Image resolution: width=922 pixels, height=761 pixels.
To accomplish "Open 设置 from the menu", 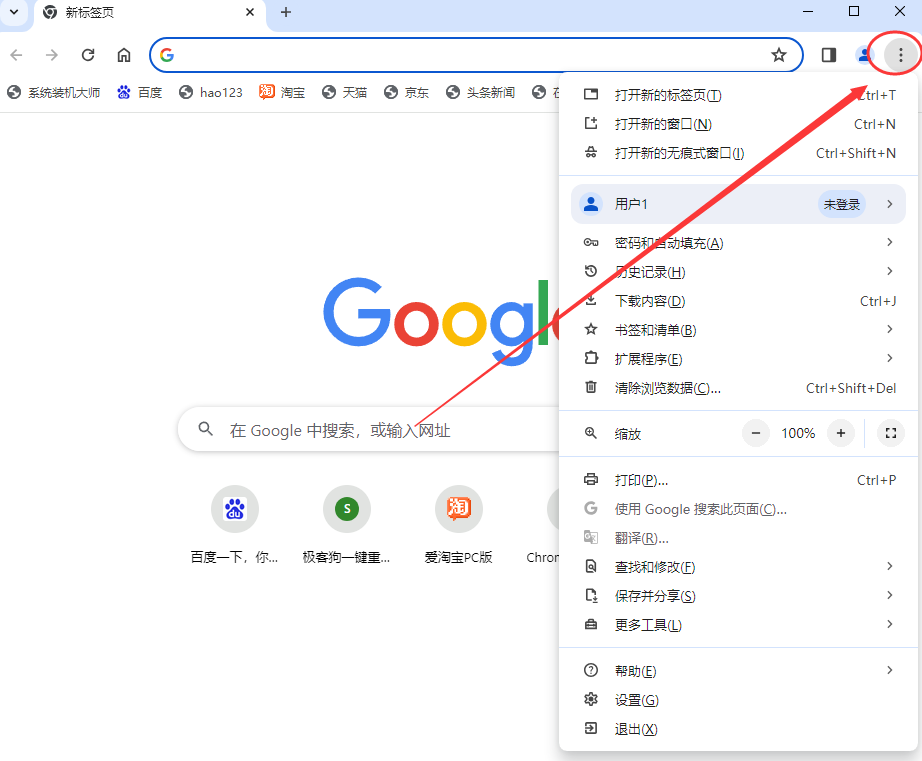I will tap(740, 700).
